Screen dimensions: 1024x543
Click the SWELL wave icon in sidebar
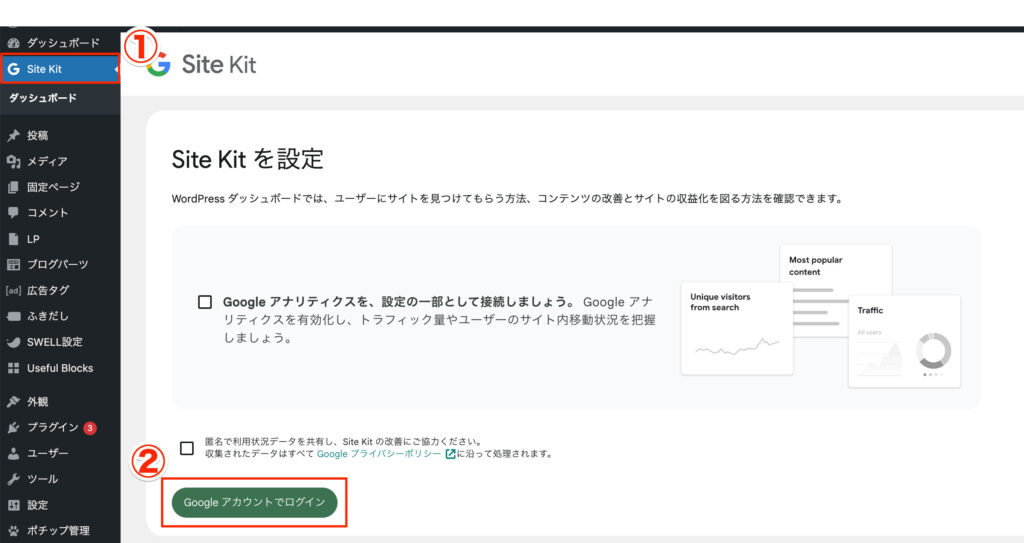13,342
